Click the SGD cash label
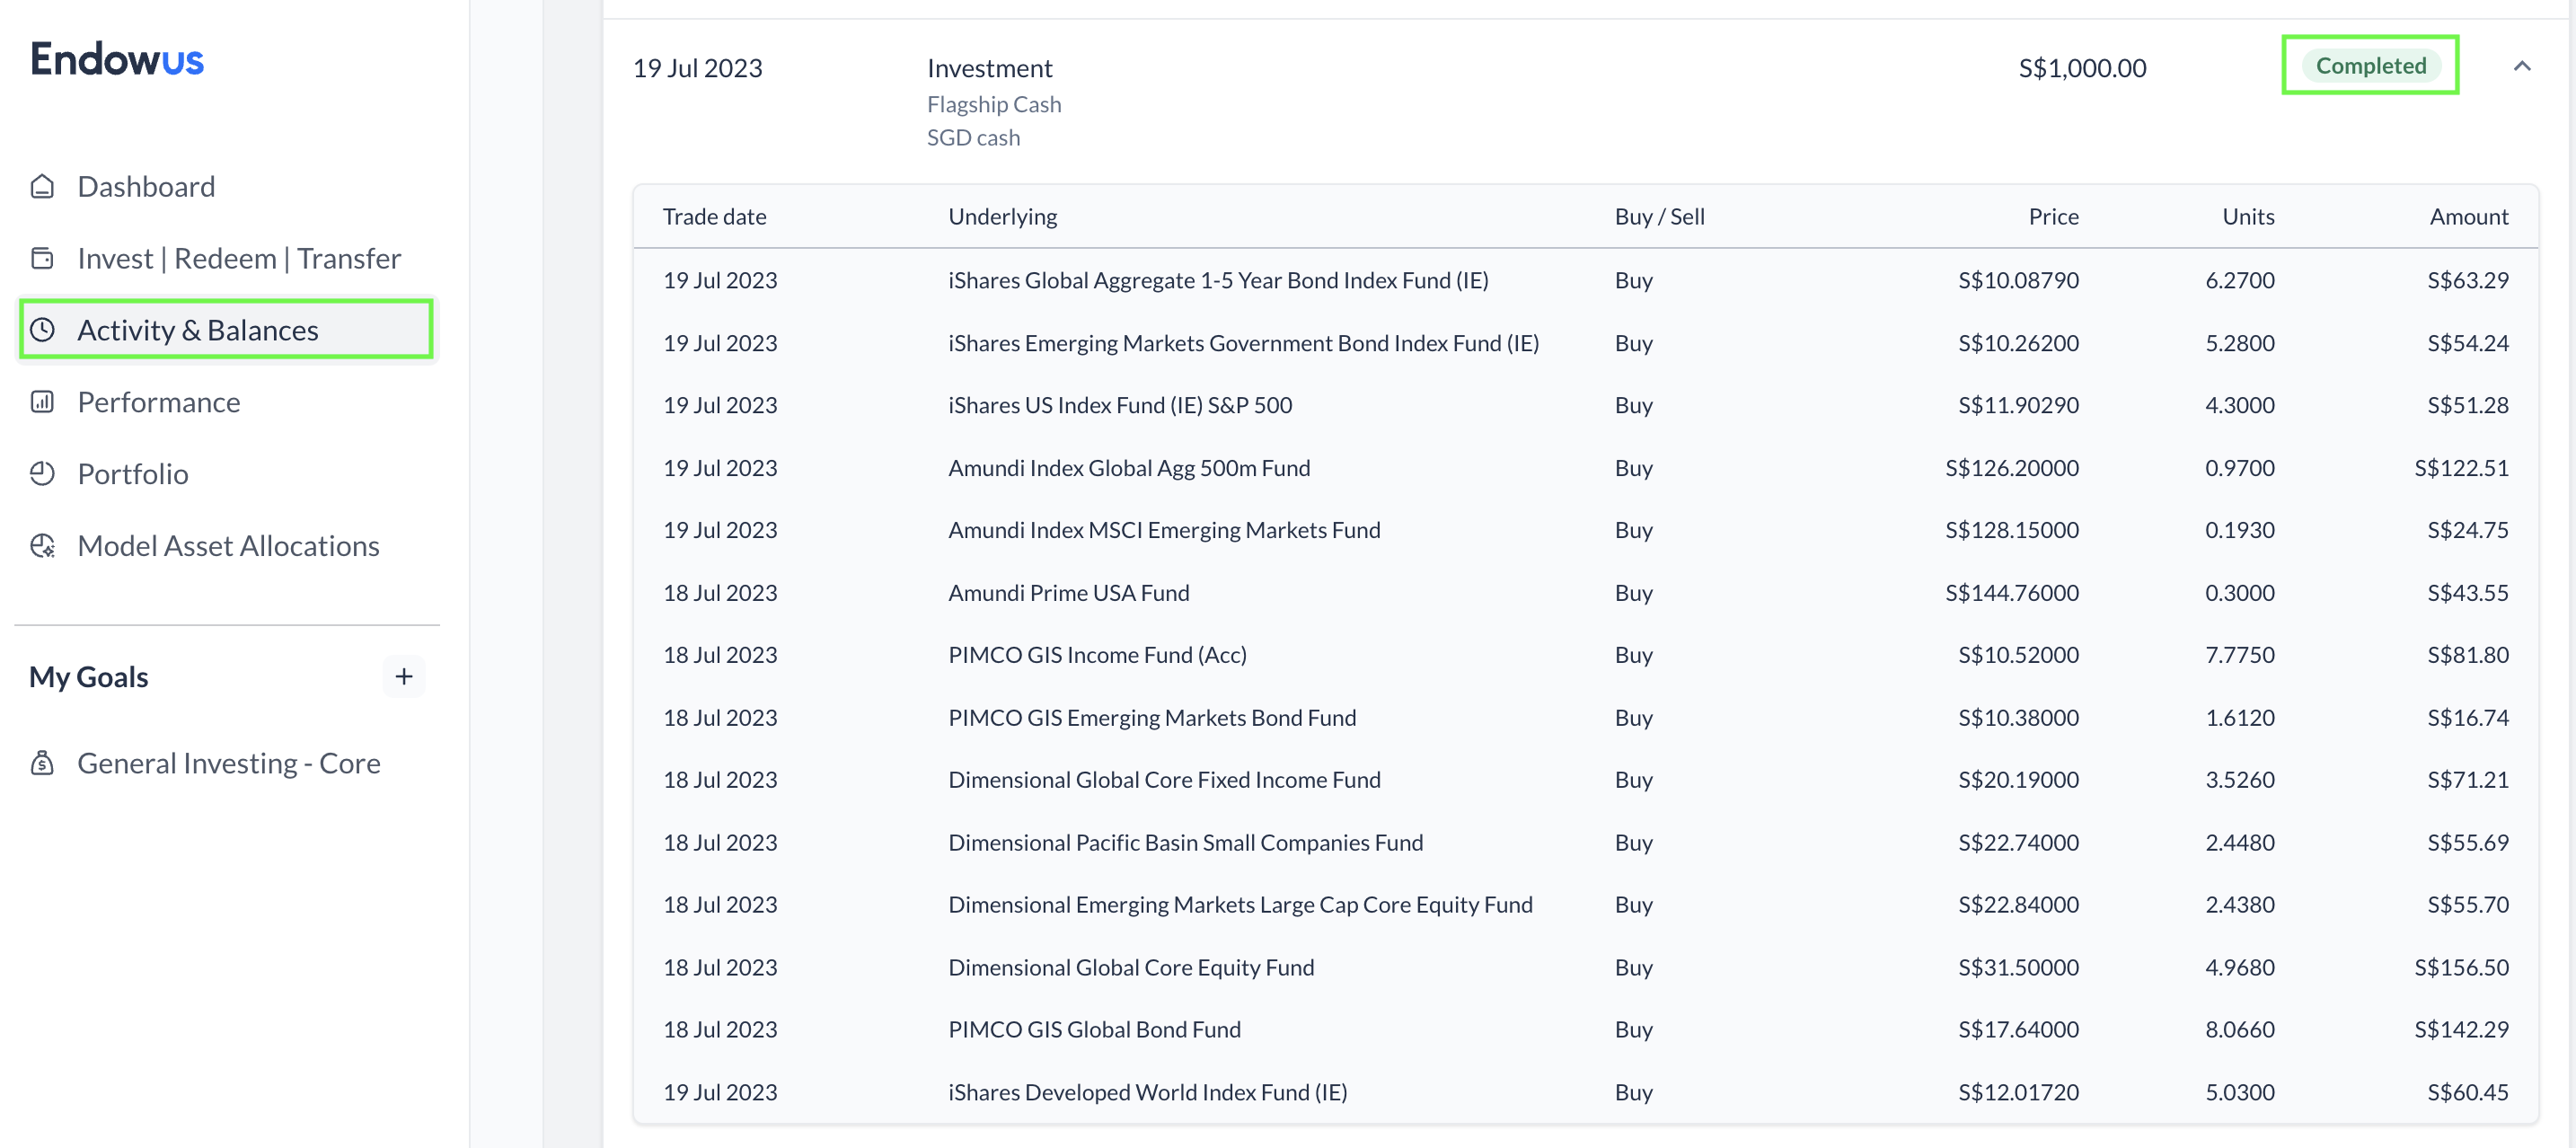The width and height of the screenshot is (2576, 1148). (973, 138)
